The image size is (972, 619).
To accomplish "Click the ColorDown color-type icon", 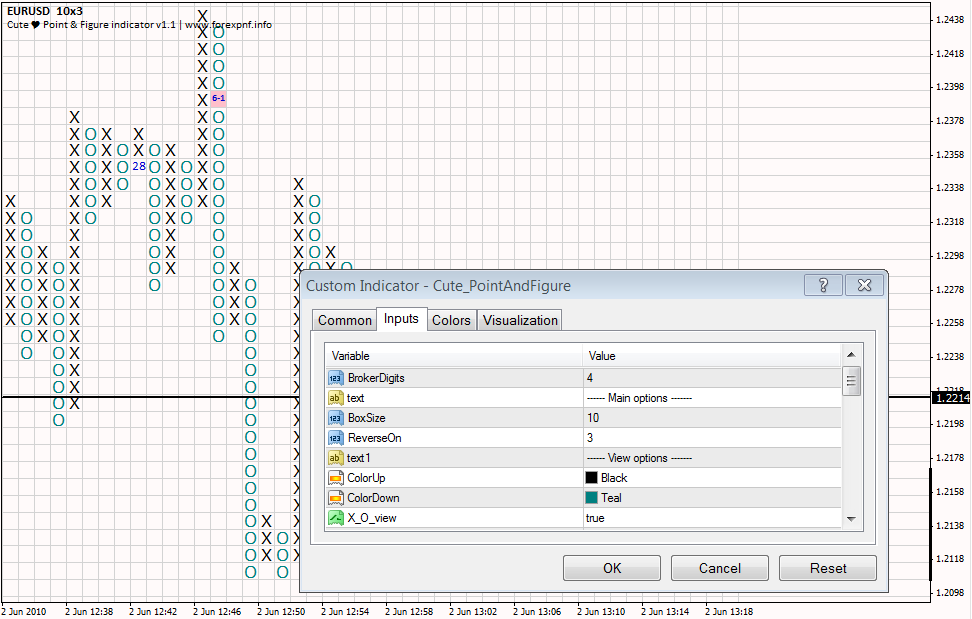I will (x=335, y=498).
